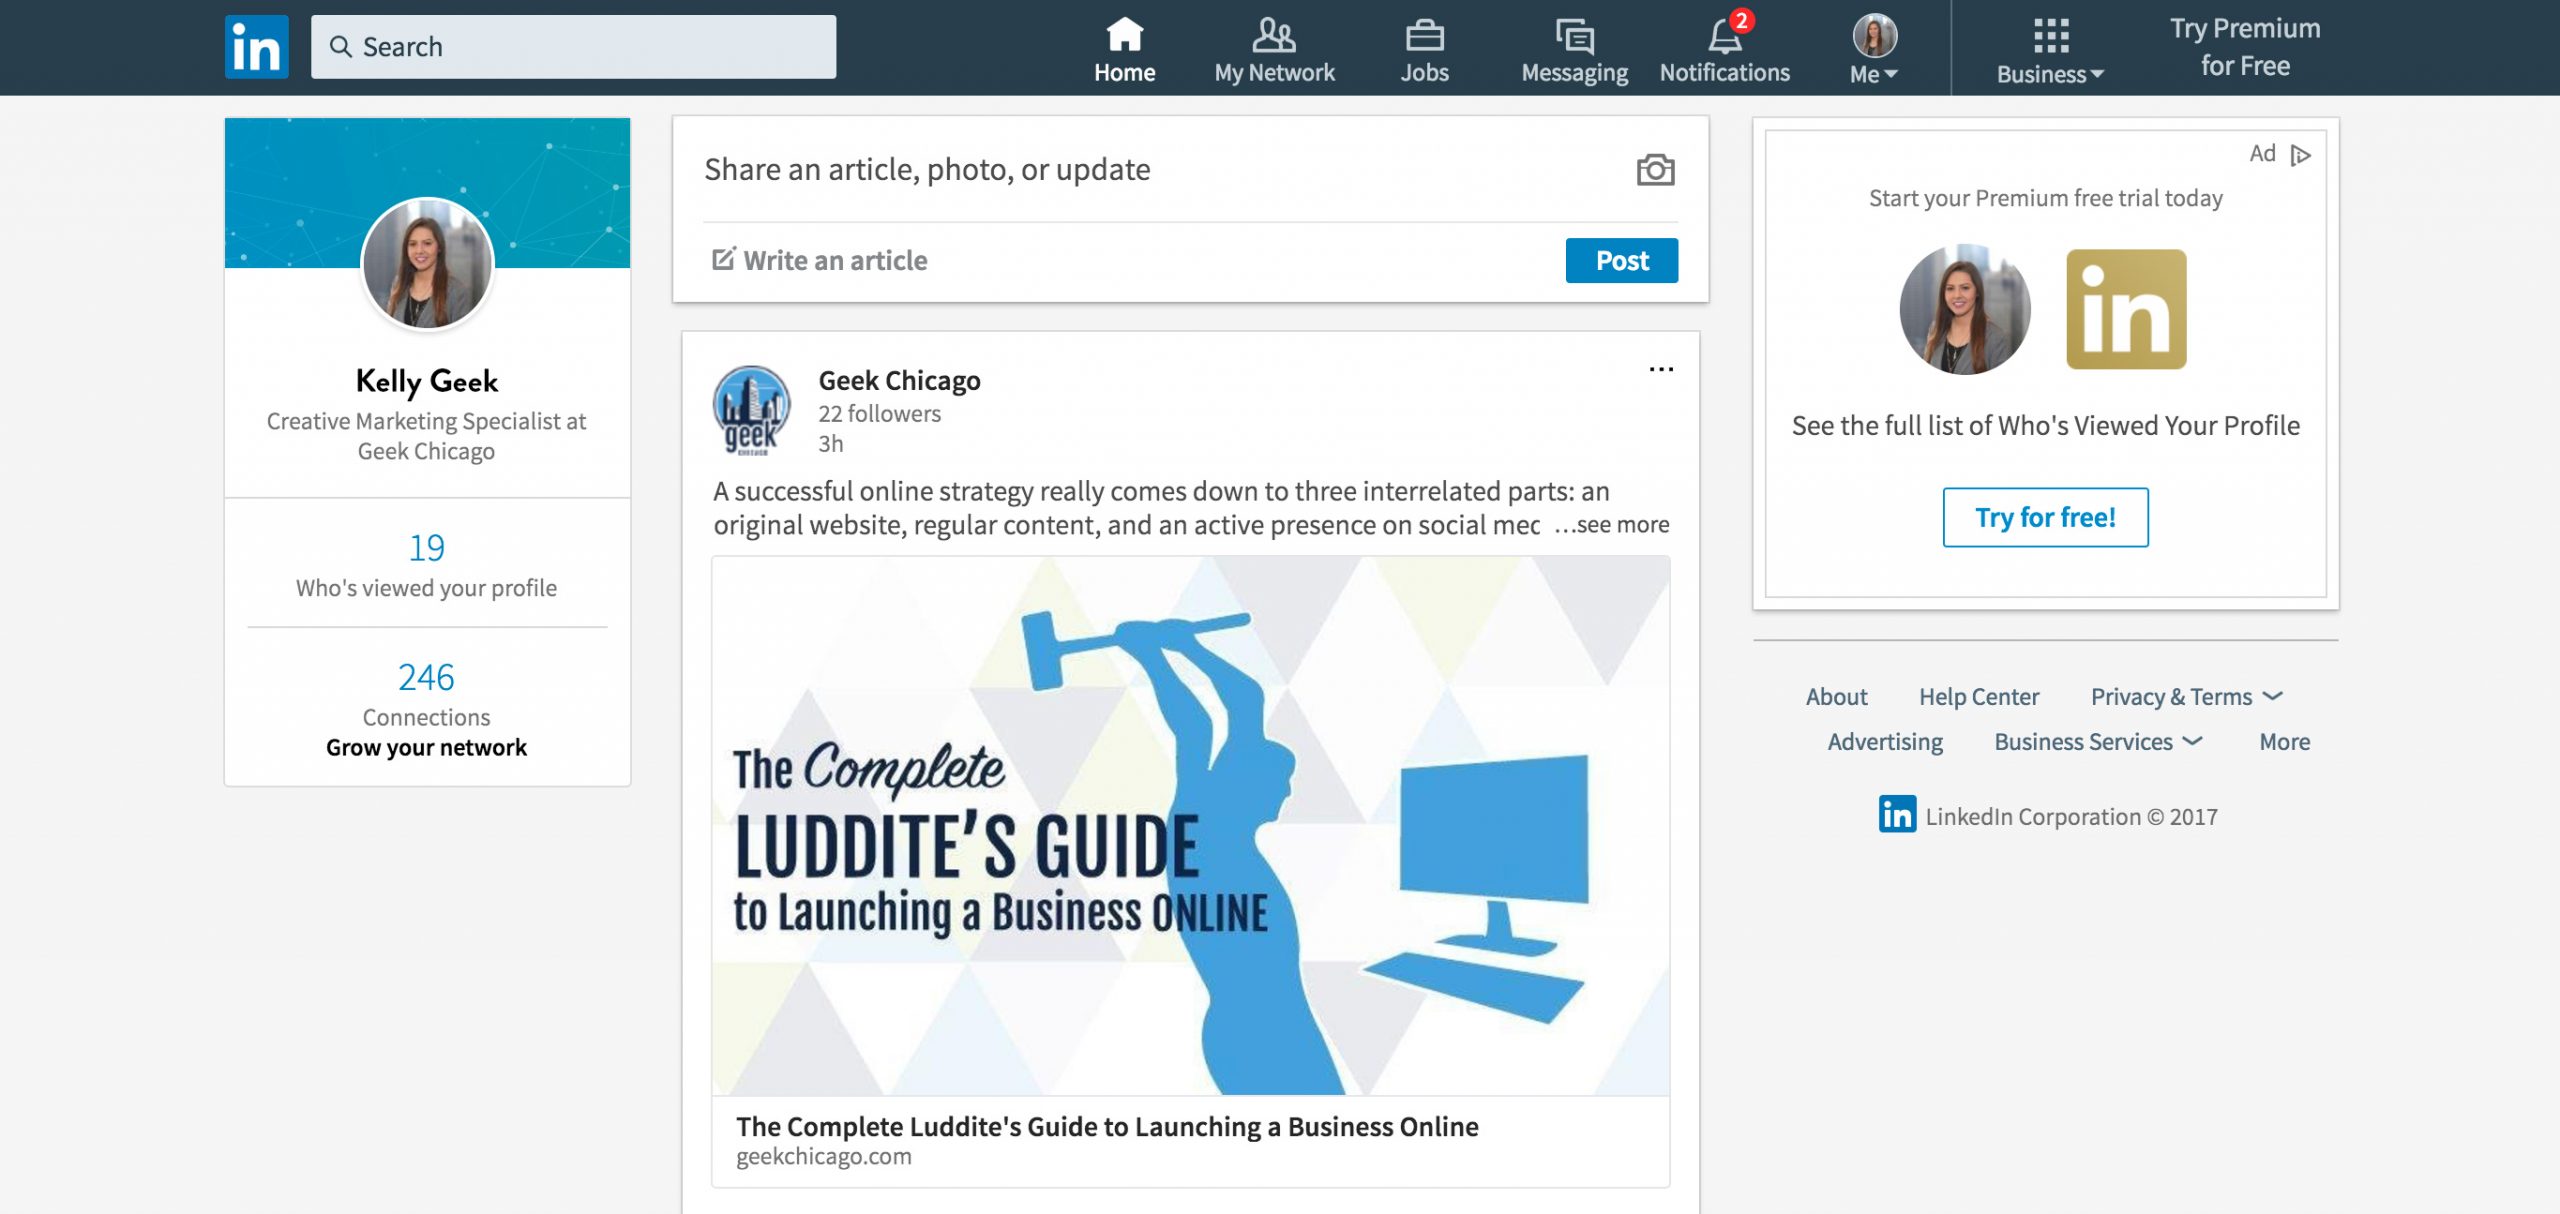Click the Try for free! button
This screenshot has width=2560, height=1214.
click(2045, 517)
